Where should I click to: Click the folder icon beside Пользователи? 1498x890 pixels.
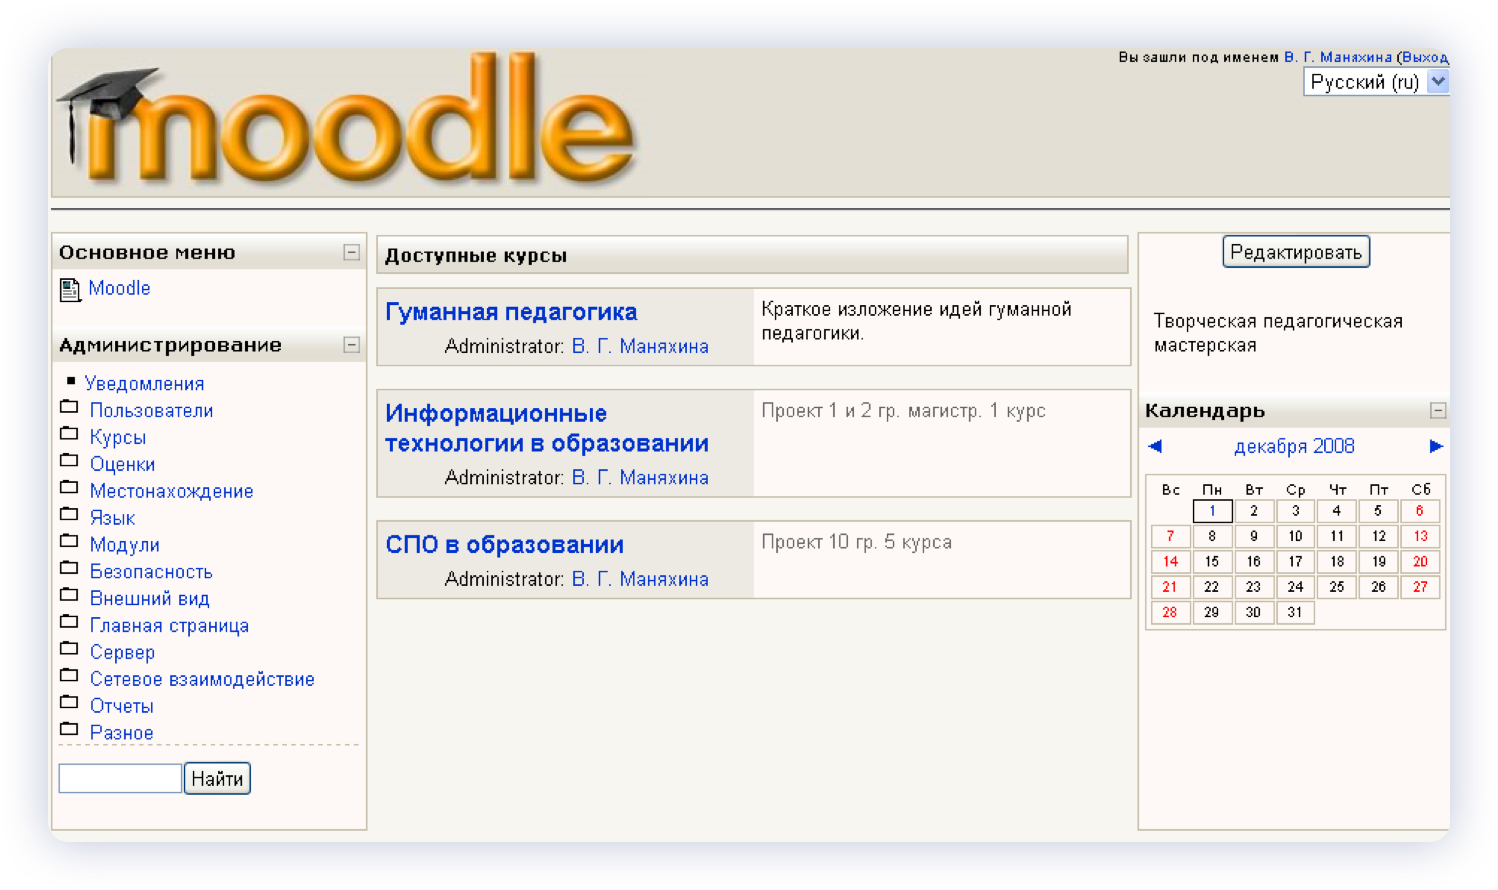(x=69, y=407)
